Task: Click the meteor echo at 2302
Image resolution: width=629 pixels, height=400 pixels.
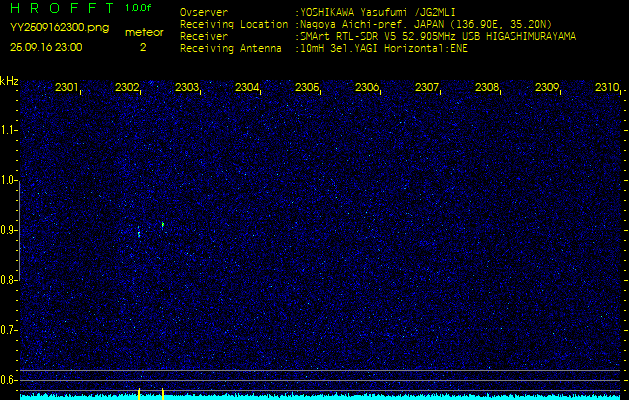Action: [x=139, y=232]
